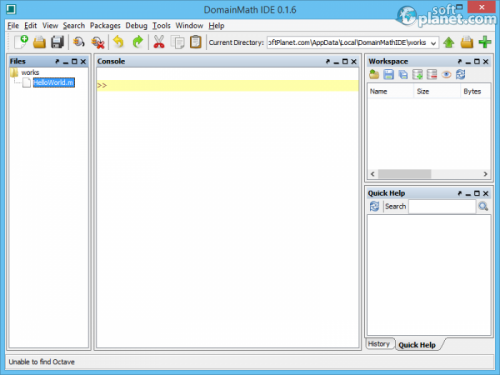Select HelloWorld.m in the Files tree

(53, 83)
